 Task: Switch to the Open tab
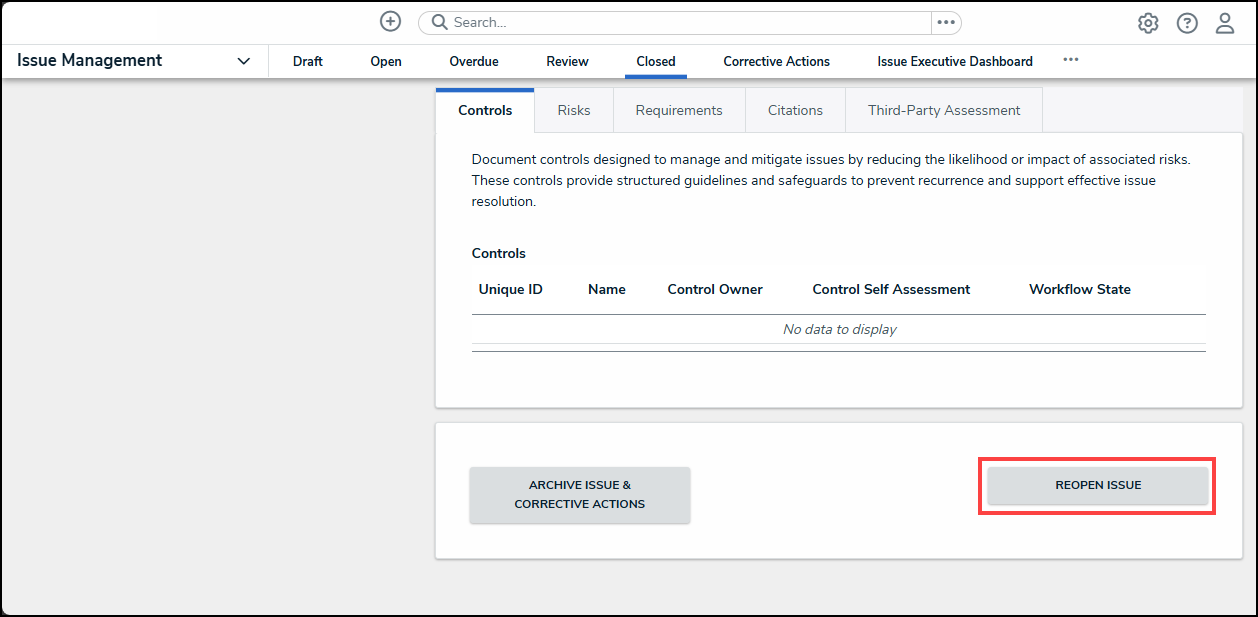point(386,61)
